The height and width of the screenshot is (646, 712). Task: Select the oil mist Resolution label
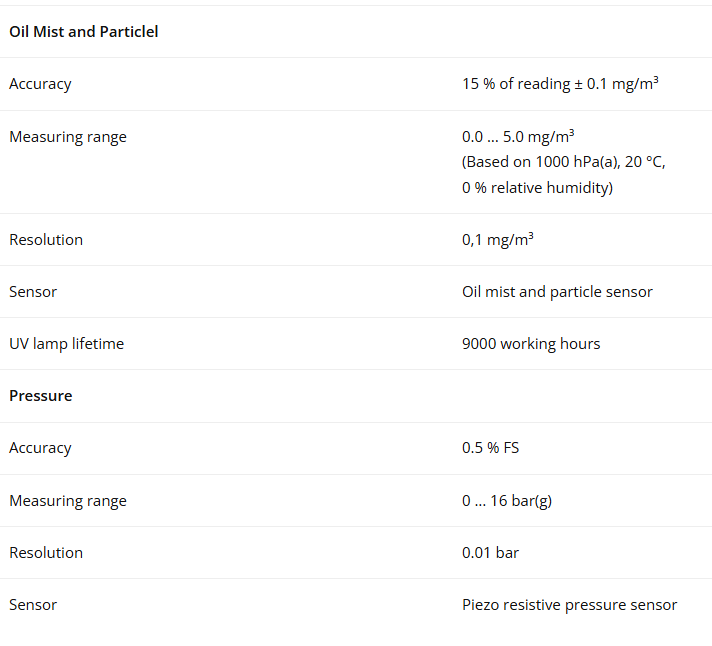click(46, 240)
